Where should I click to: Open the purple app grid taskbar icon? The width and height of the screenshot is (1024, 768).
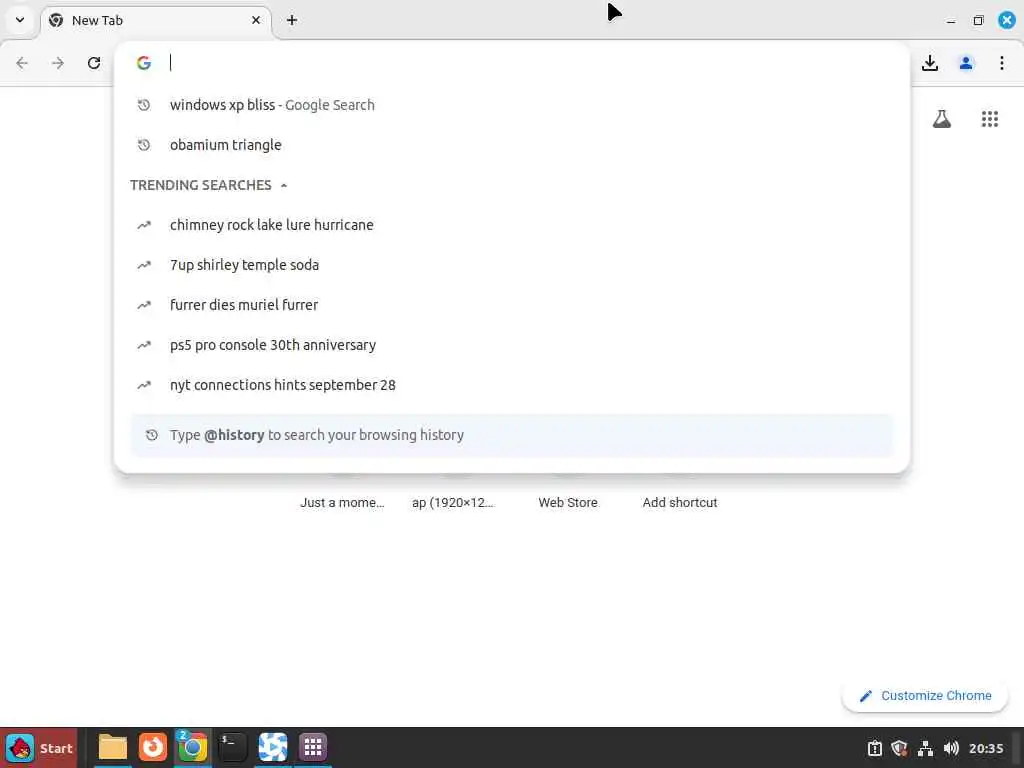[313, 747]
